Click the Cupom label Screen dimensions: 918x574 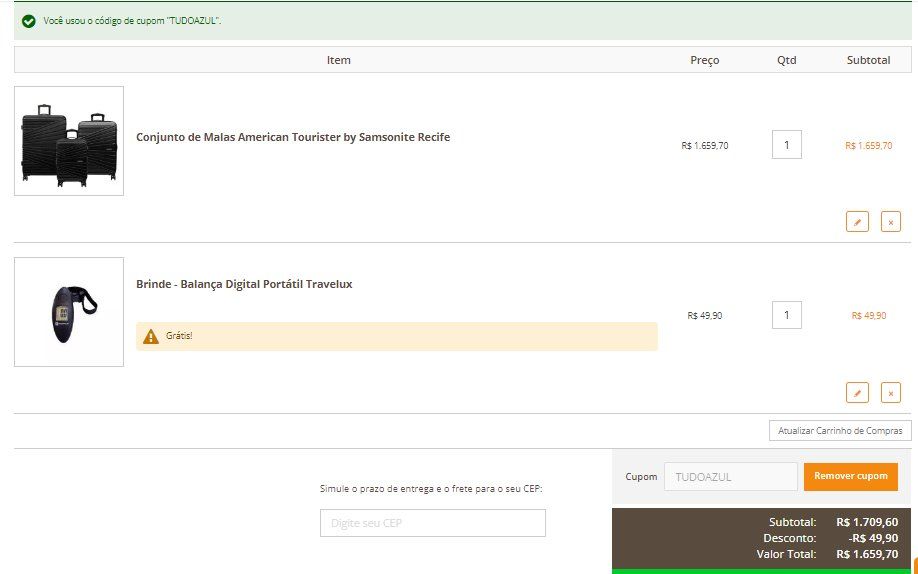pos(641,477)
